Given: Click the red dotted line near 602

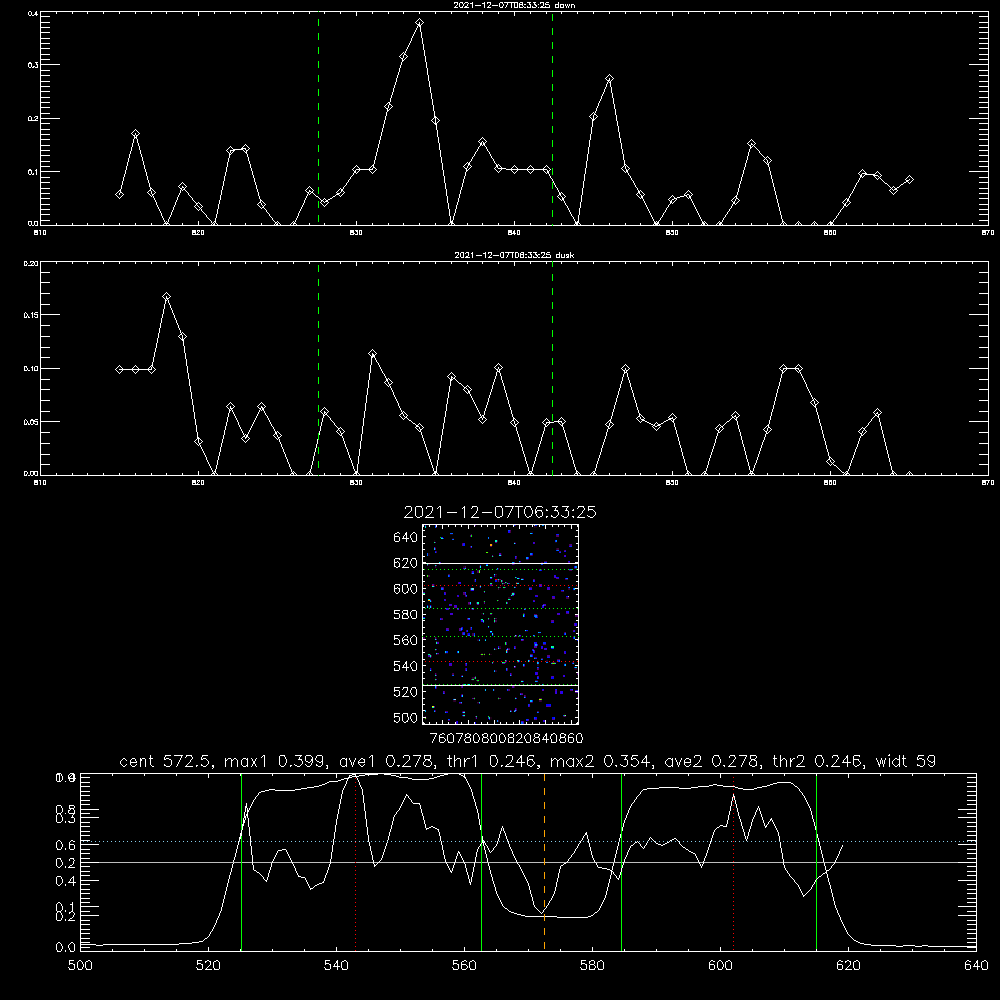Looking at the screenshot, I should (733, 862).
